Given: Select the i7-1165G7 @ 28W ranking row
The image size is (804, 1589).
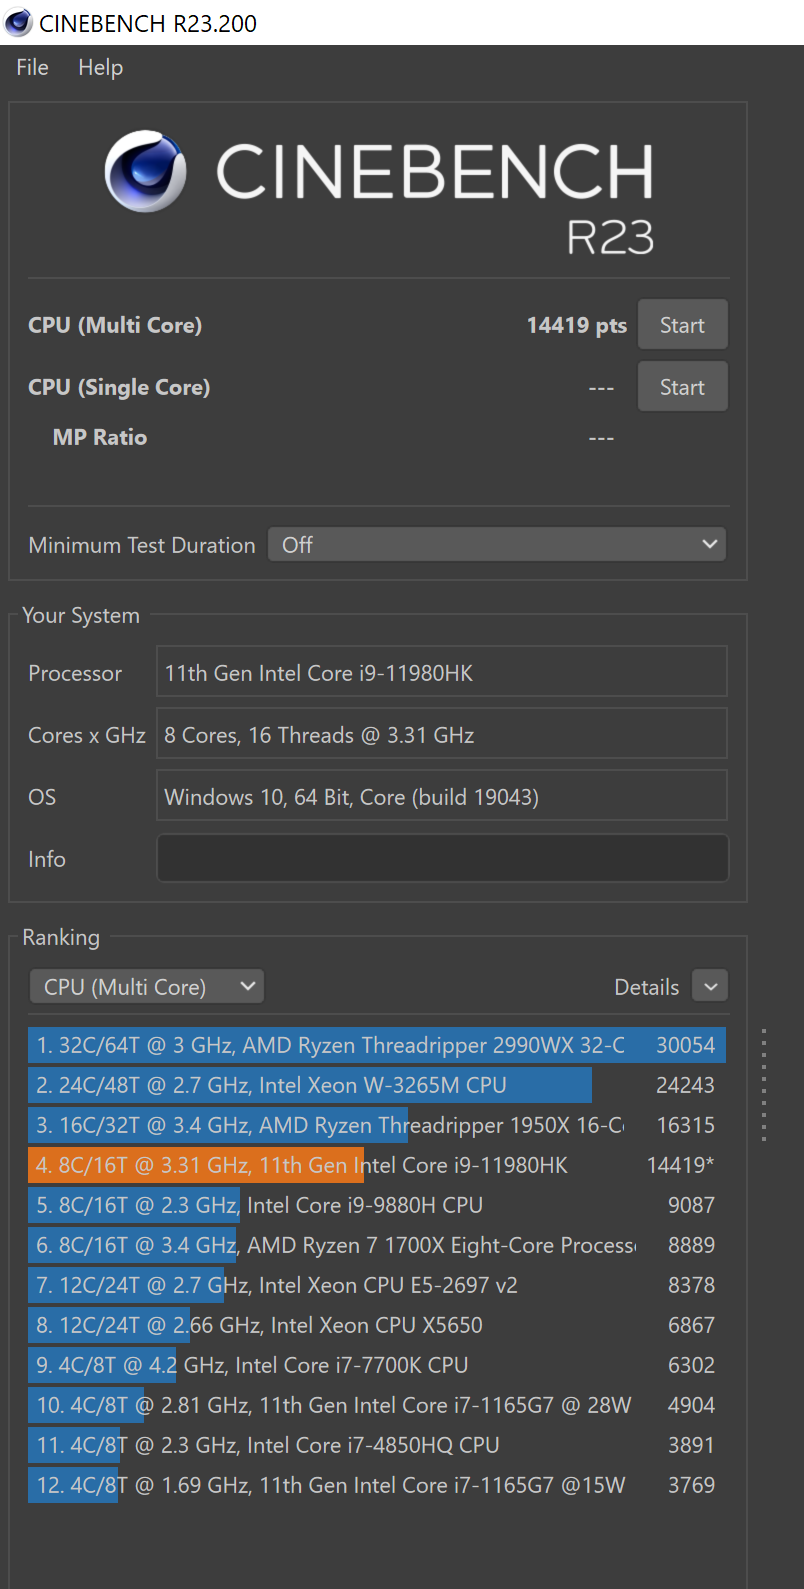Looking at the screenshot, I should [377, 1405].
